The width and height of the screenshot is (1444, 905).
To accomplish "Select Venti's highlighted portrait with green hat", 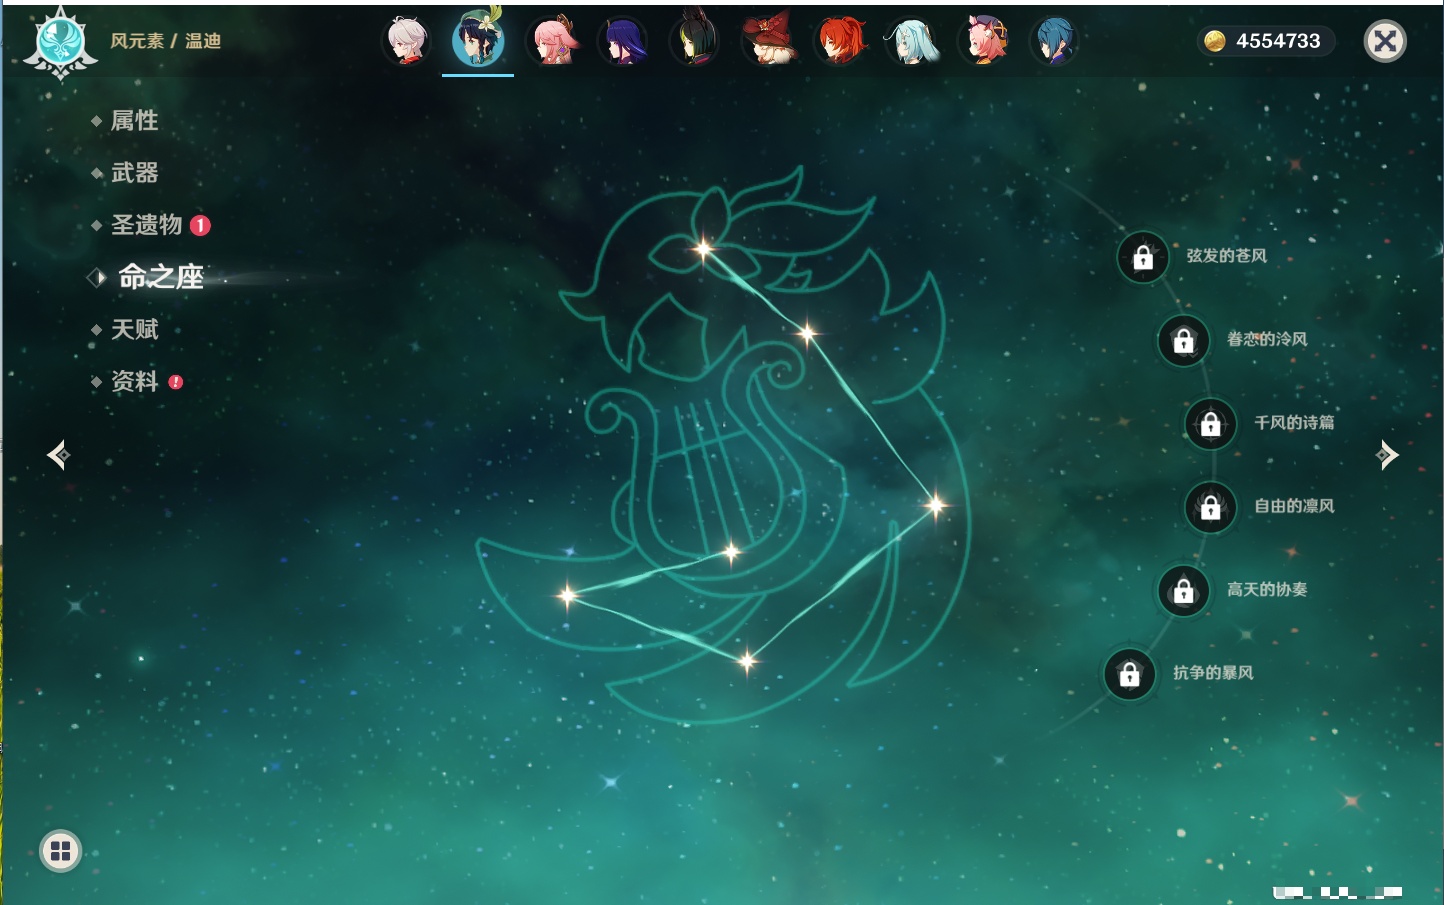I will pyautogui.click(x=478, y=40).
